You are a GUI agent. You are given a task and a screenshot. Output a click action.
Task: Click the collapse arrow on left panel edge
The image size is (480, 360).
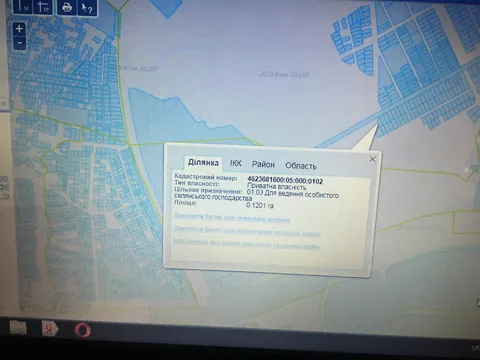point(4,104)
